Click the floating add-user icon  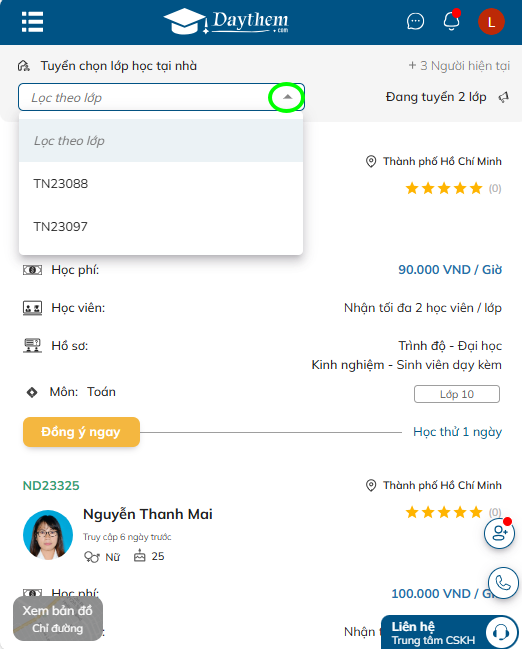coord(500,533)
